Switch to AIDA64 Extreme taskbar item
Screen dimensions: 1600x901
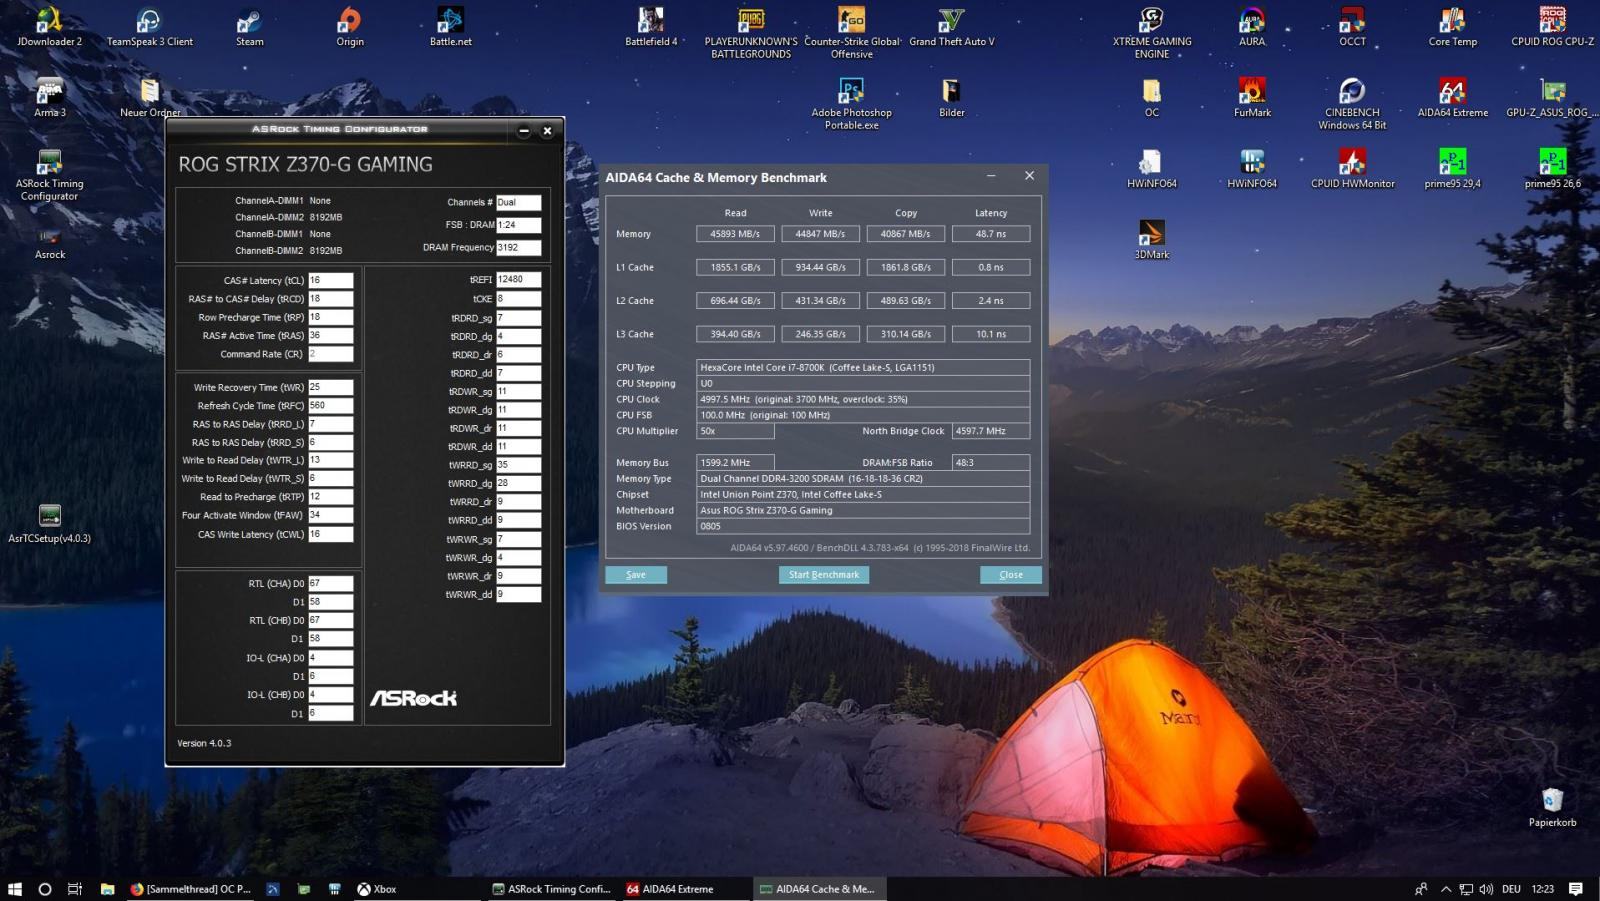pos(685,889)
